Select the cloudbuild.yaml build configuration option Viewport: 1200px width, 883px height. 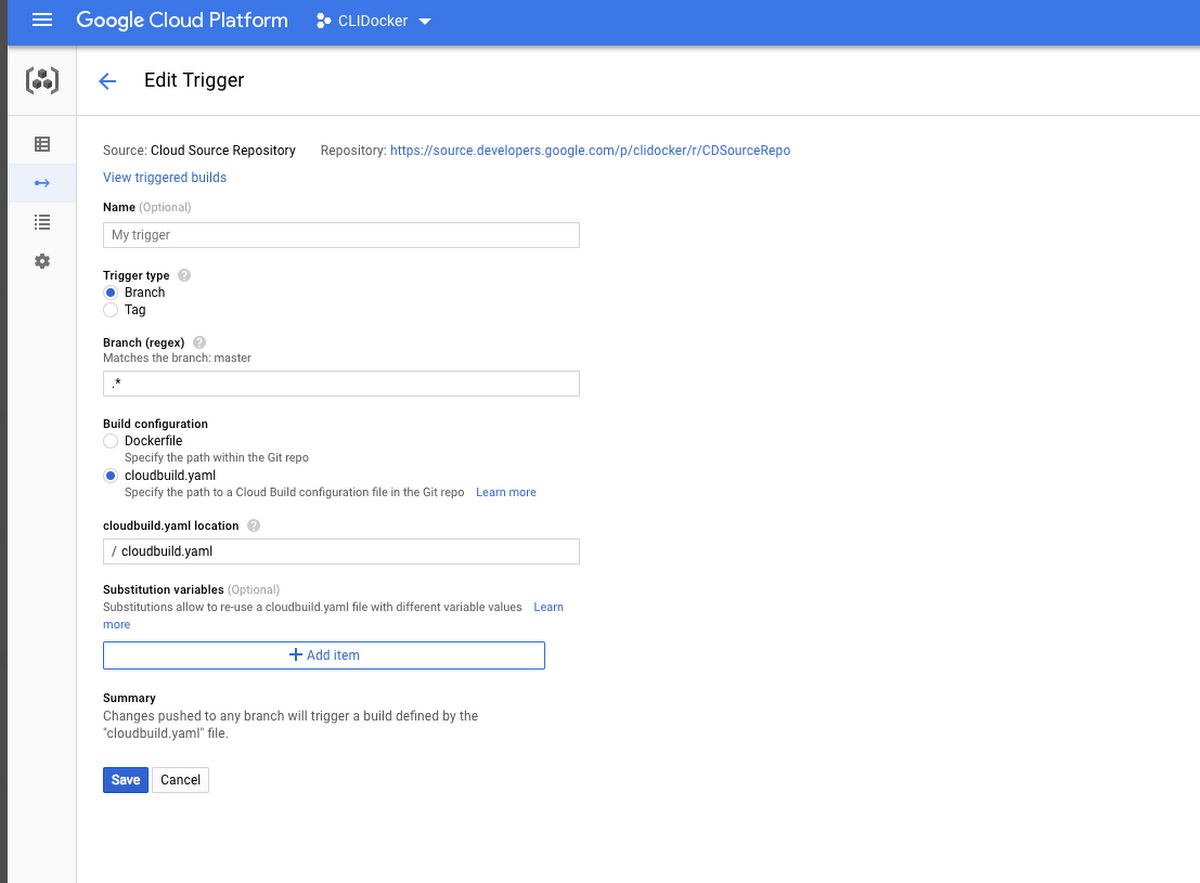(x=110, y=475)
